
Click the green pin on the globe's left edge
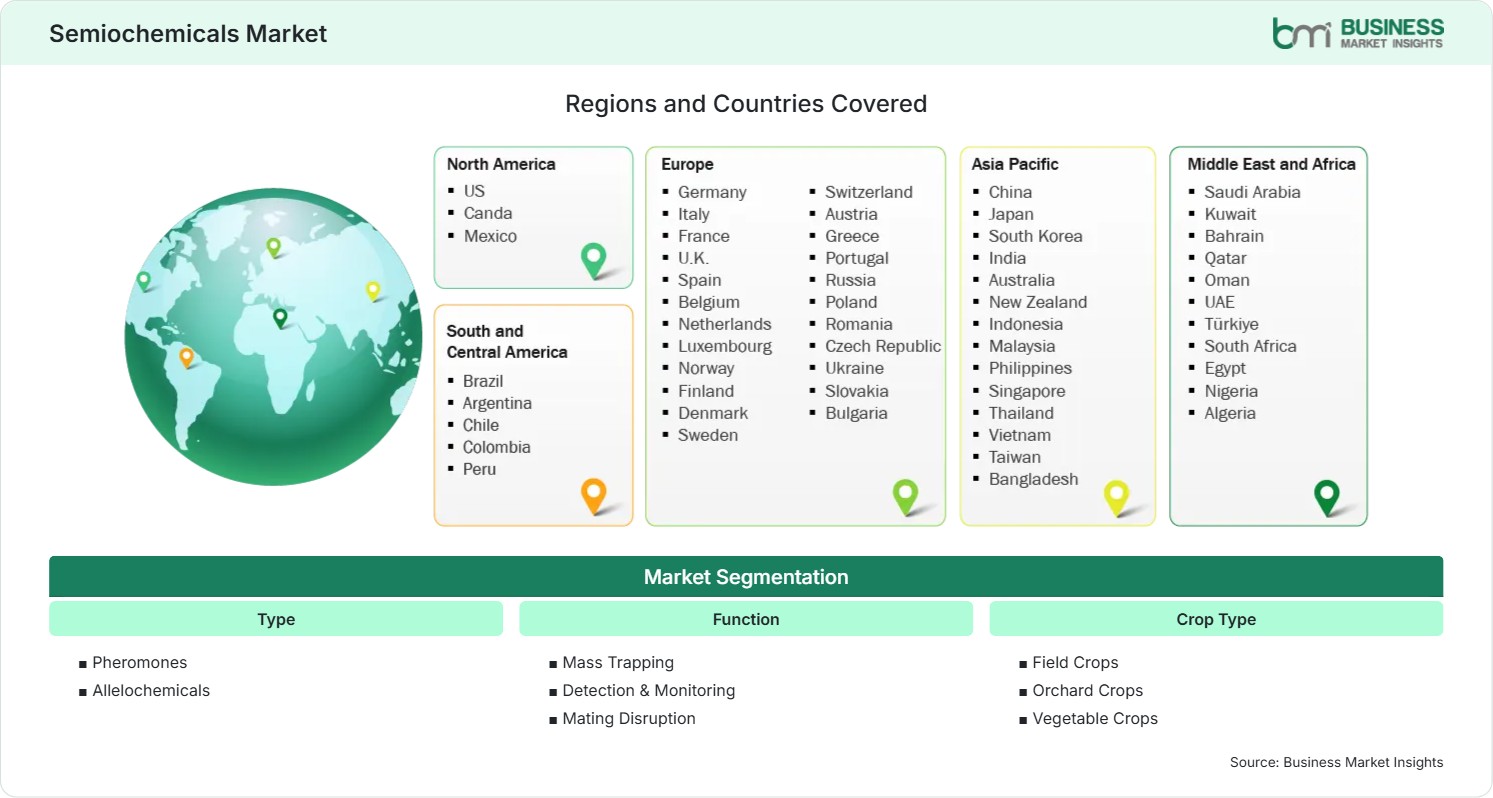pos(144,281)
